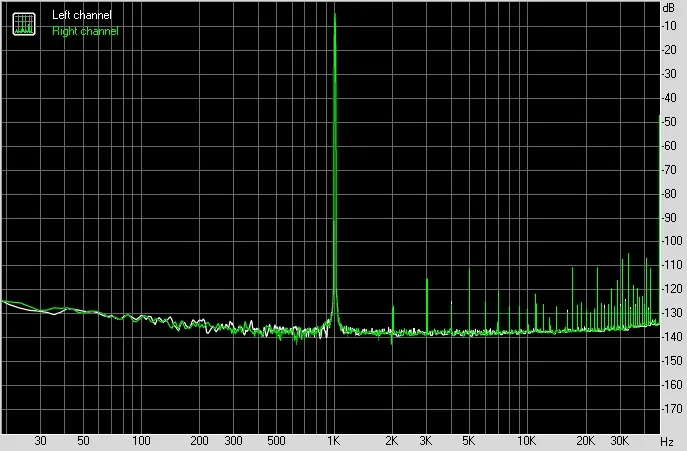The height and width of the screenshot is (451, 687).
Task: Click the -10 dB scale label
Action: [669, 26]
